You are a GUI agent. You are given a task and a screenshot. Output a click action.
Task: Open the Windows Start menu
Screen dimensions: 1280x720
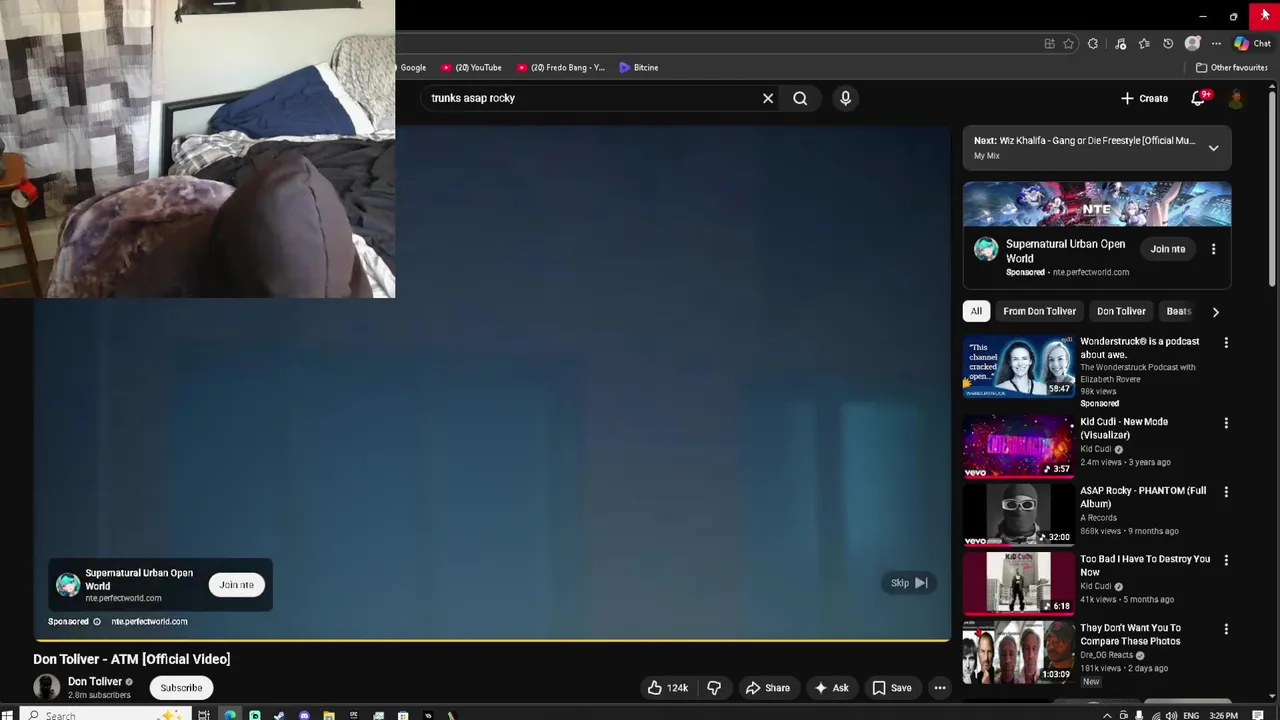pyautogui.click(x=7, y=715)
